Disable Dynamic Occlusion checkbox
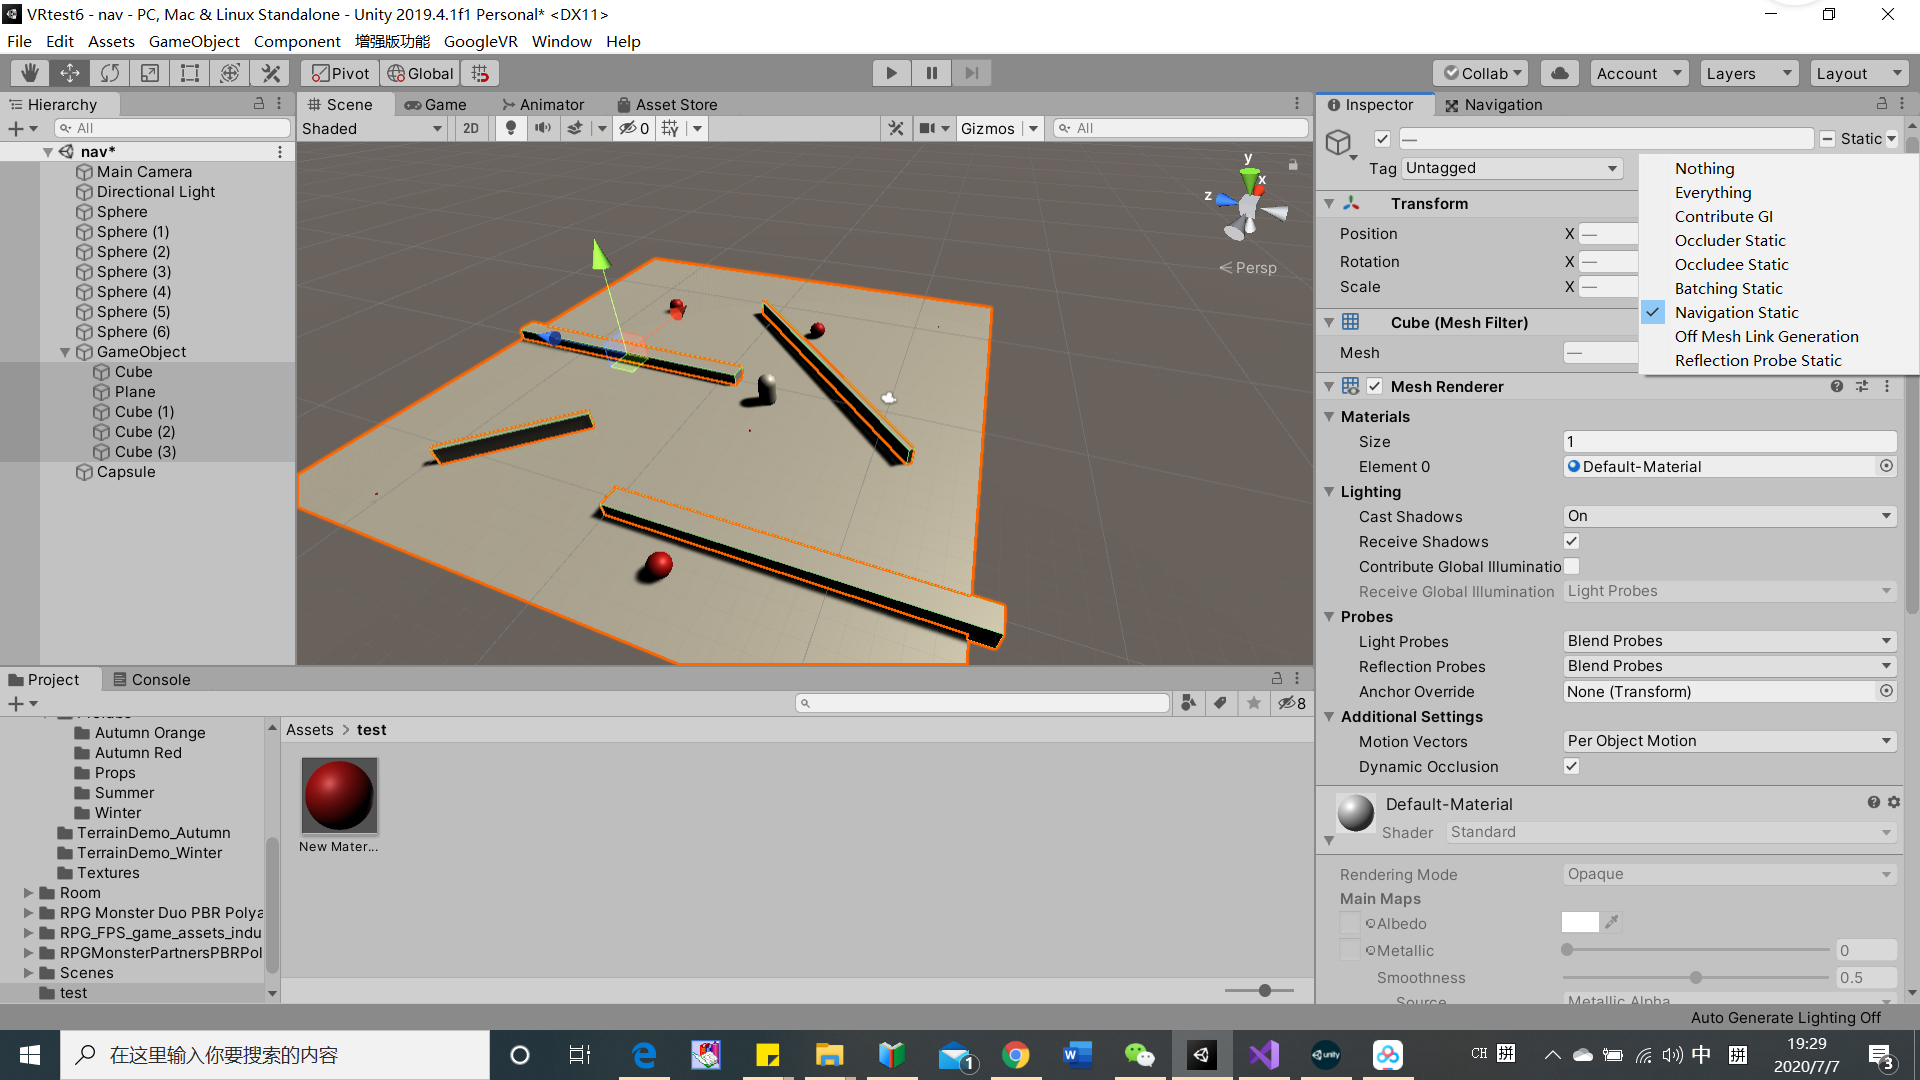The width and height of the screenshot is (1920, 1080). (x=1571, y=766)
